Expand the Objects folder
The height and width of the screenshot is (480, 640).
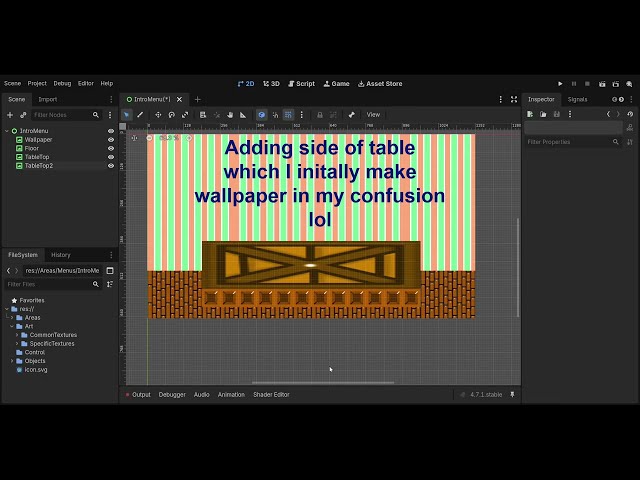12,361
